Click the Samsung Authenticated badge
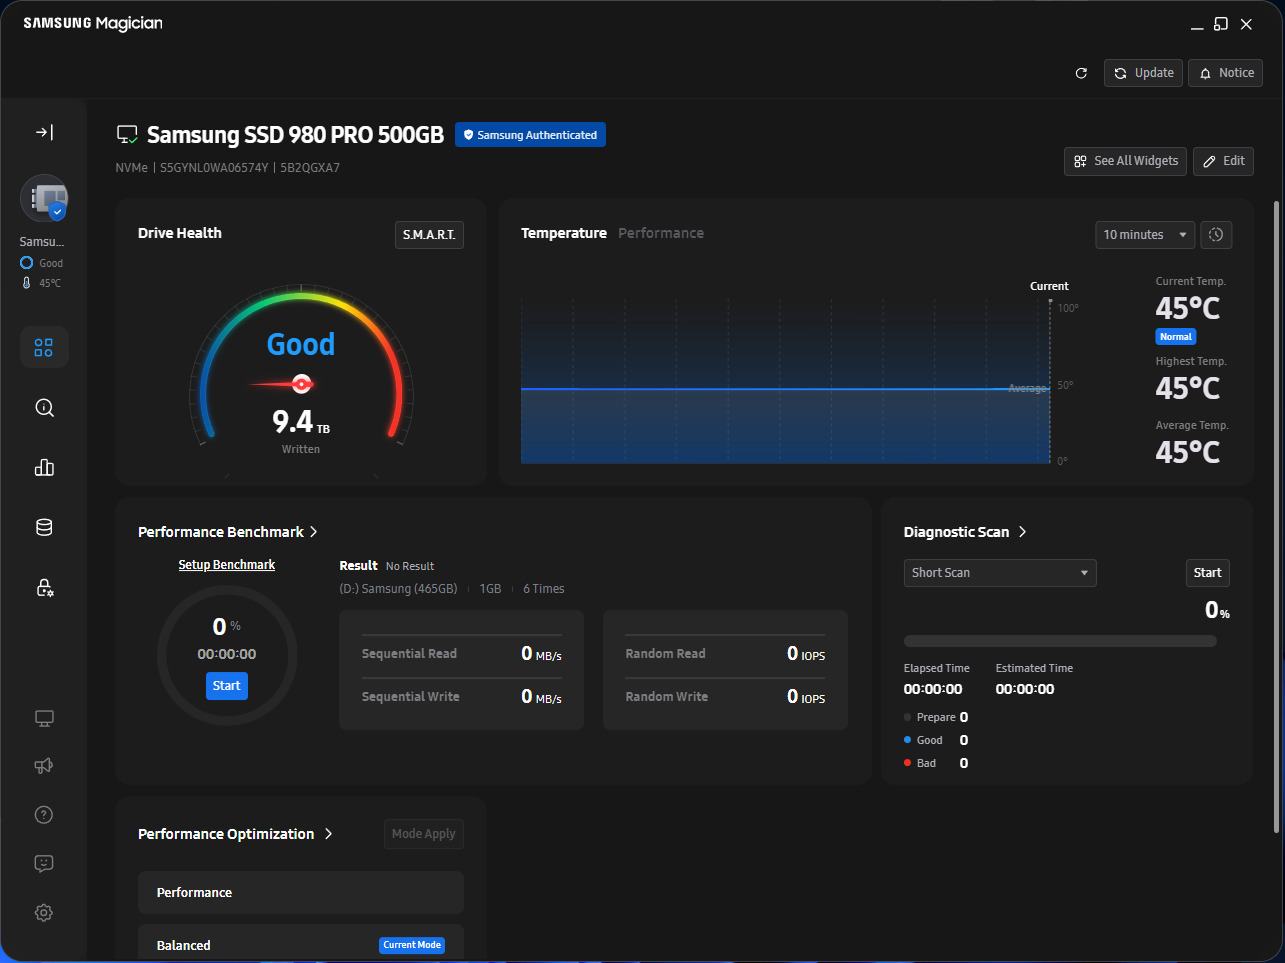This screenshot has height=963, width=1285. pyautogui.click(x=530, y=135)
